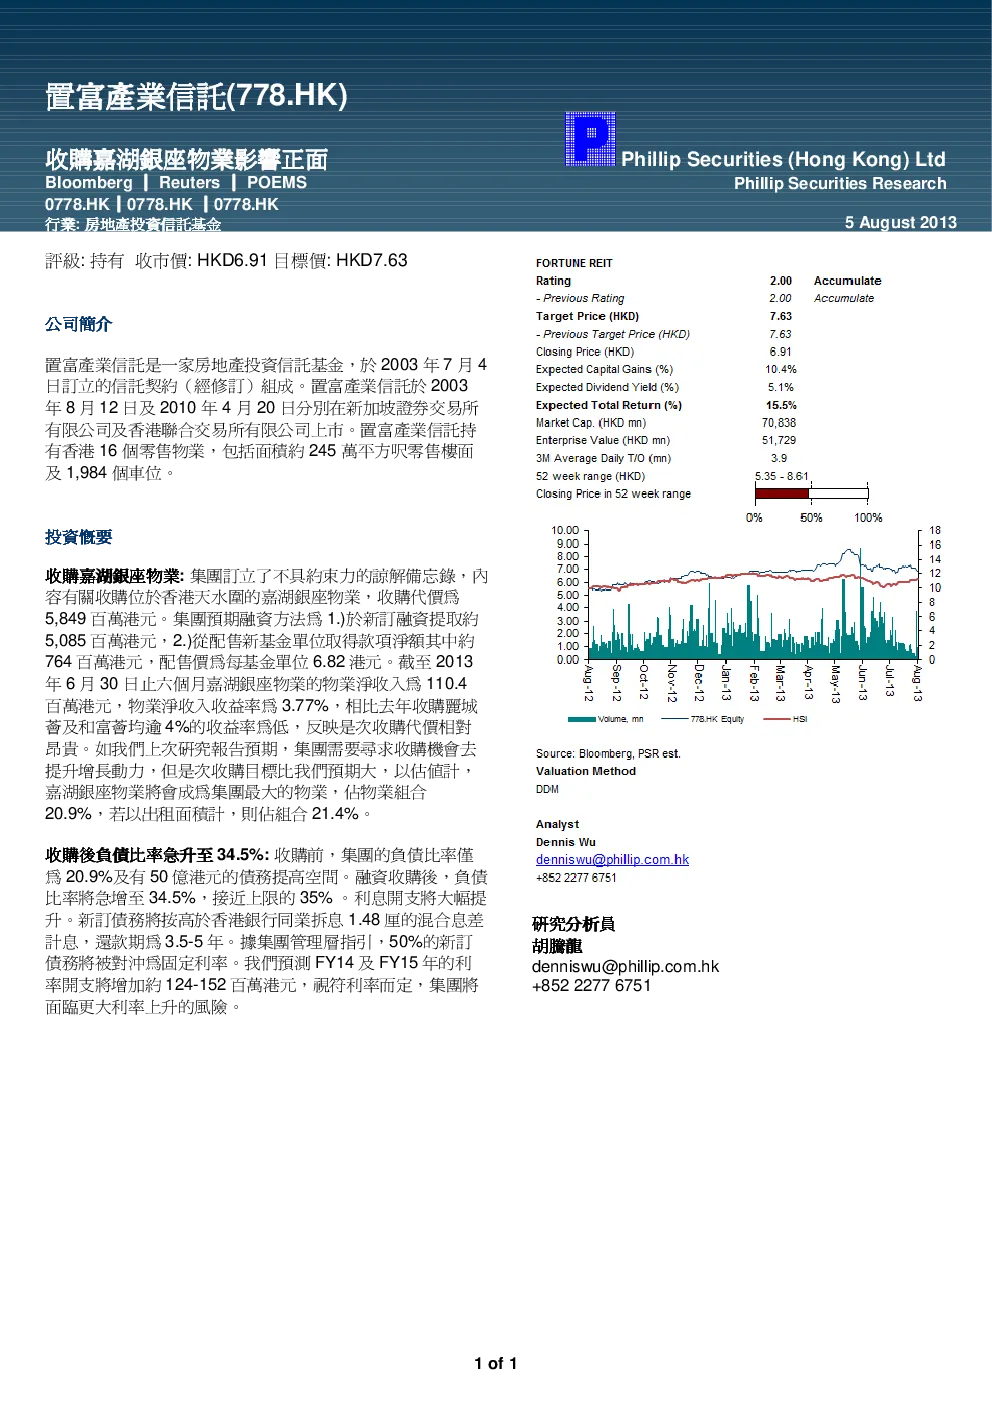Click the large plain denniswu@phillip.com.hk text
This screenshot has height=1403, width=992.
click(x=625, y=967)
